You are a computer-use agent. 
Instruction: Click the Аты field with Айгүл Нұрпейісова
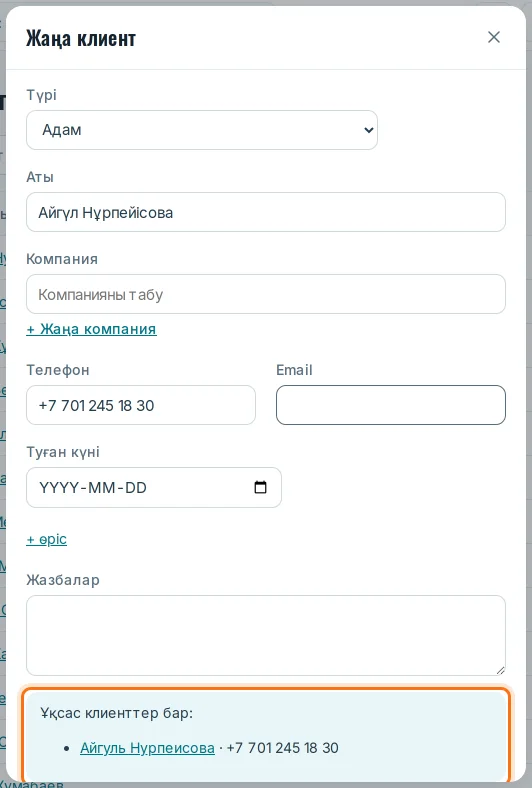266,212
